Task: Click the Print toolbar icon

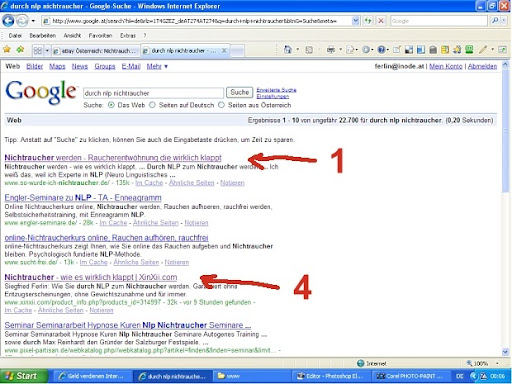Action: (x=330, y=50)
